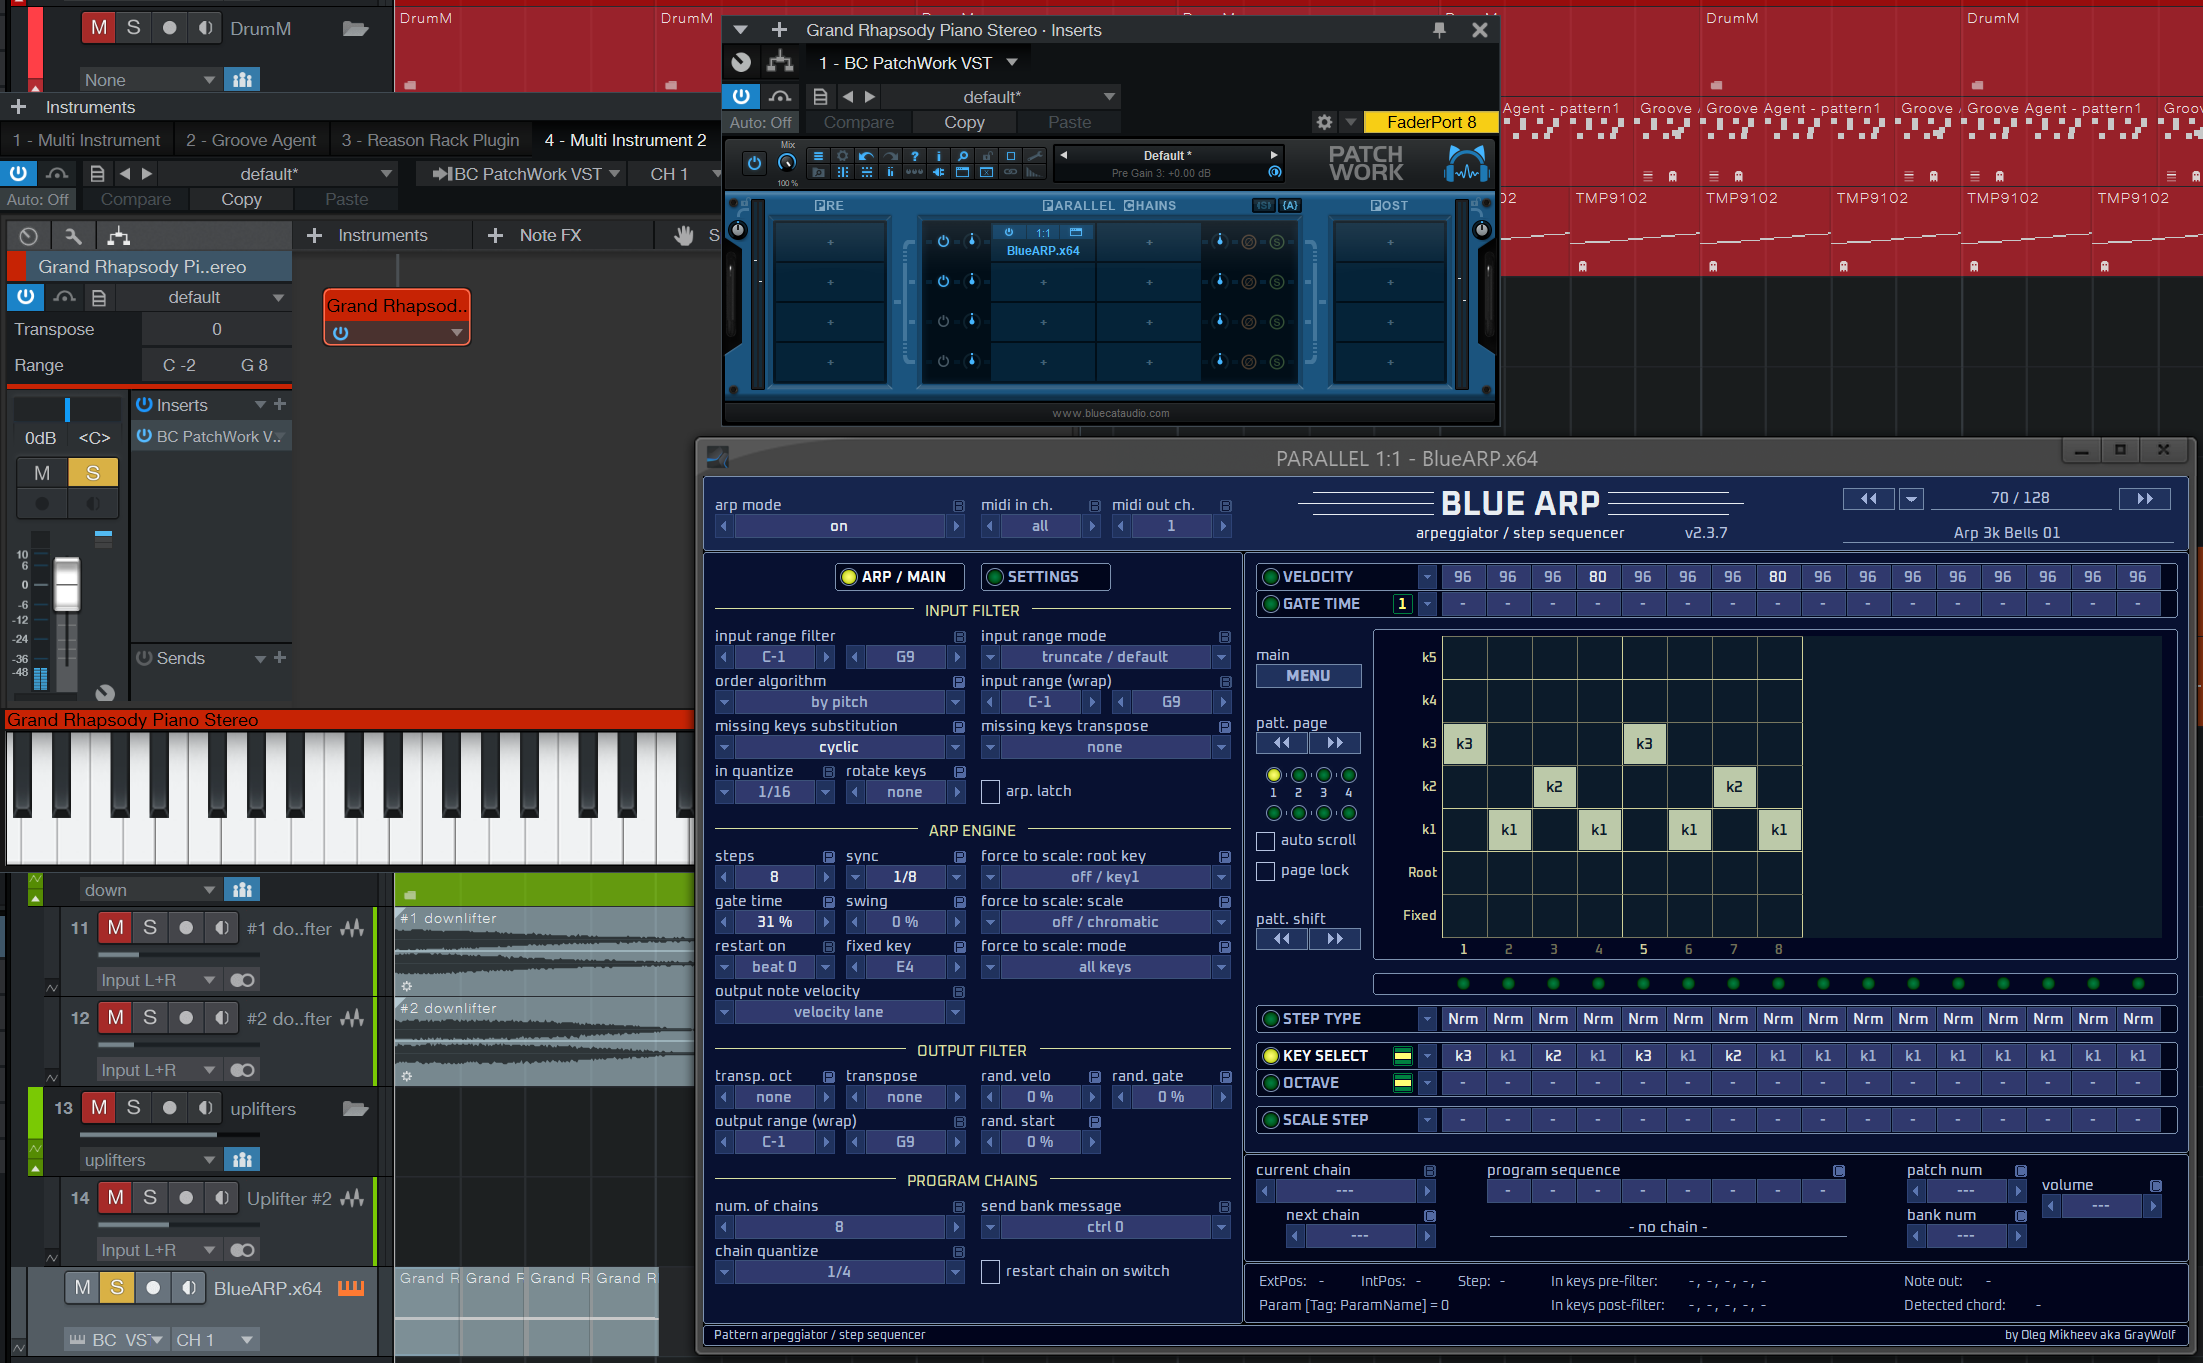Viewport: 2203px width, 1363px height.
Task: Click the FaderPort 8 button
Action: tap(1431, 122)
